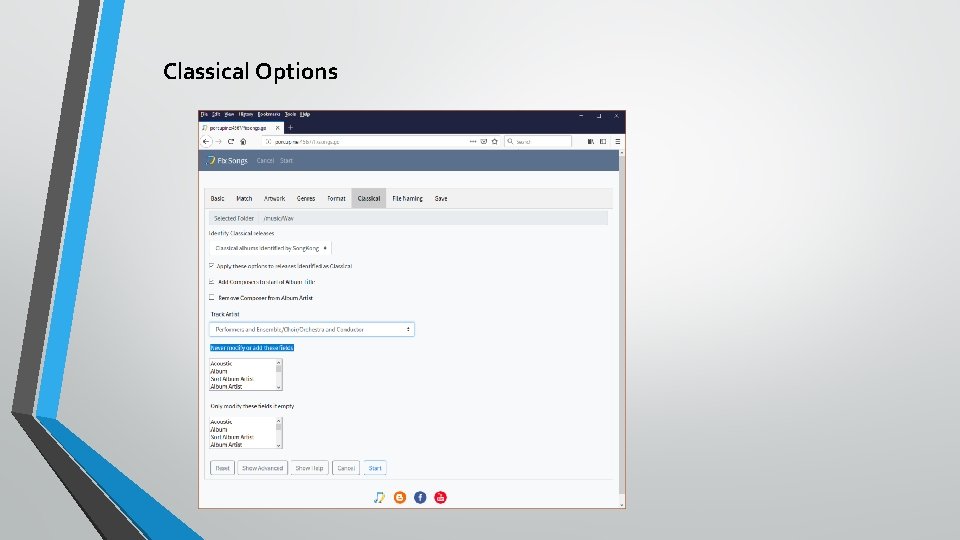
Task: Open a new tab with the plus icon
Action: coord(291,128)
